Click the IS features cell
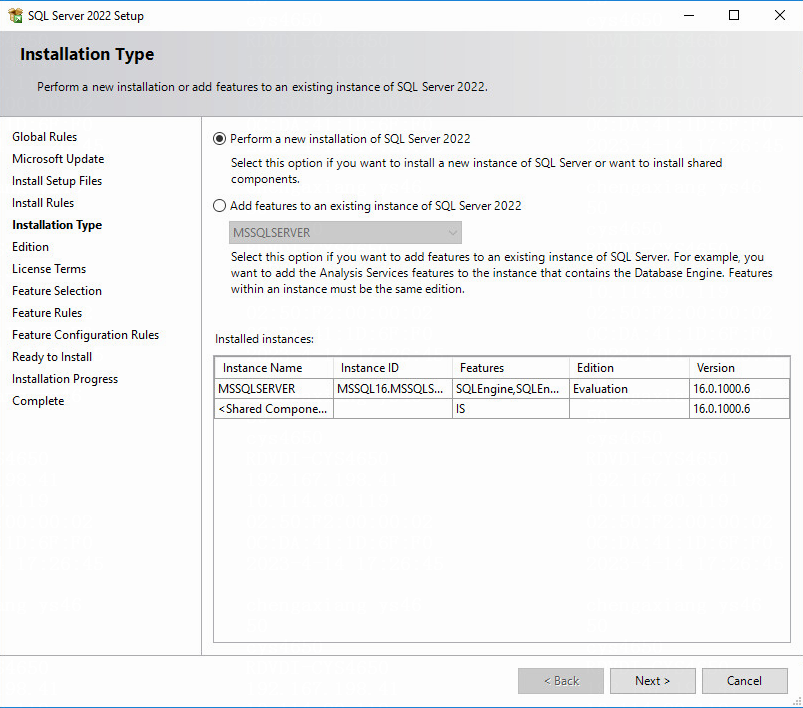 511,409
